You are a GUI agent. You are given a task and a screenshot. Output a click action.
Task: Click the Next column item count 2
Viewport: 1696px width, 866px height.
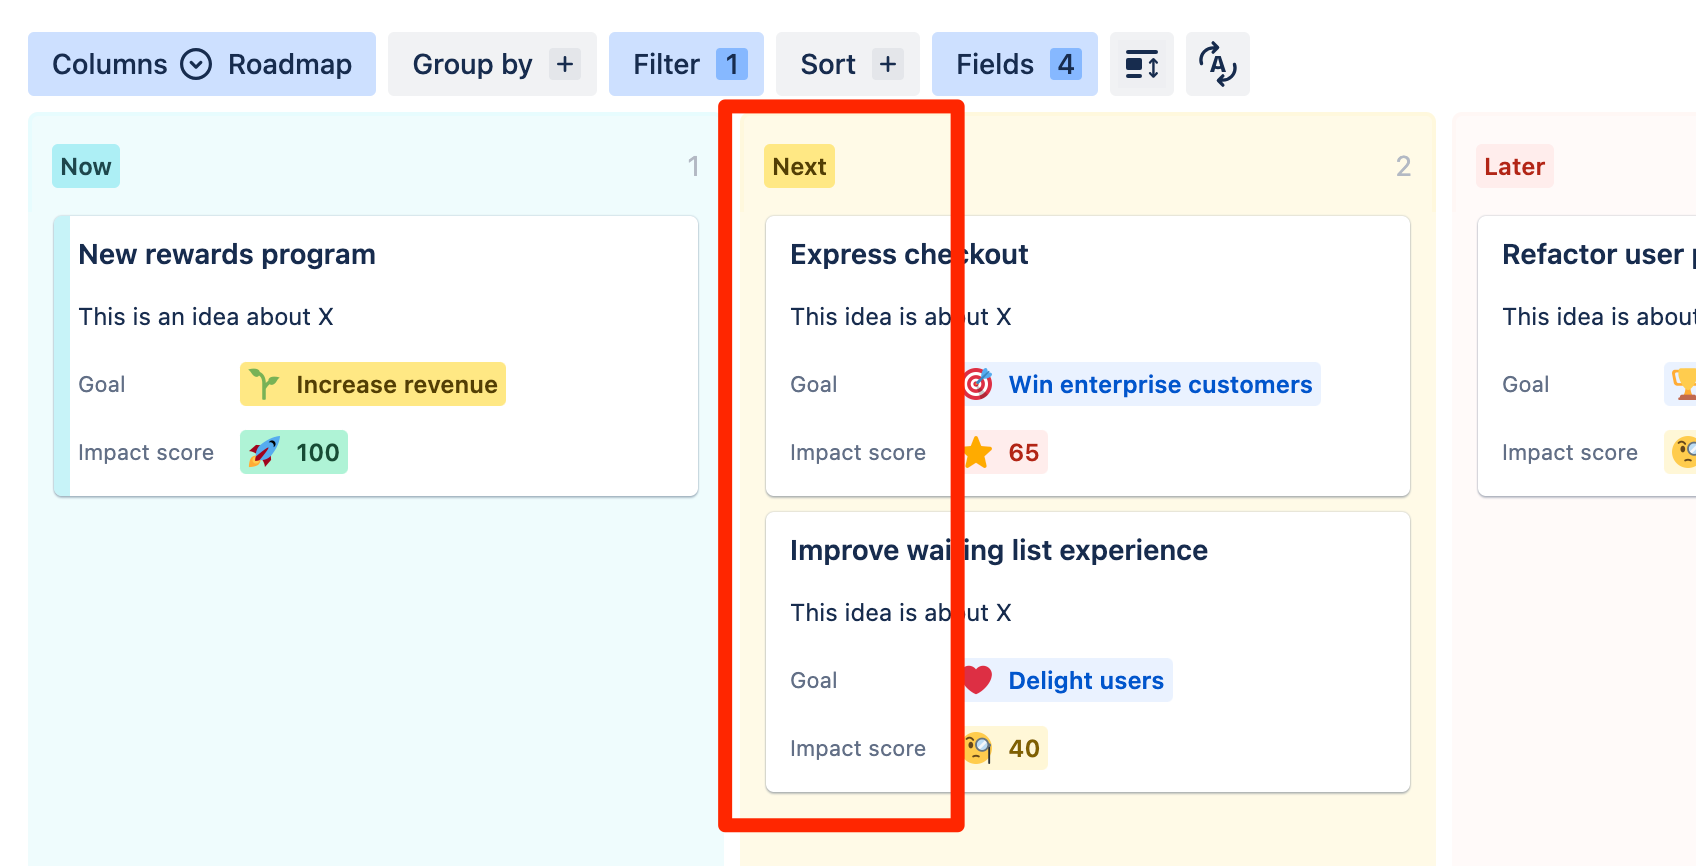click(1403, 166)
